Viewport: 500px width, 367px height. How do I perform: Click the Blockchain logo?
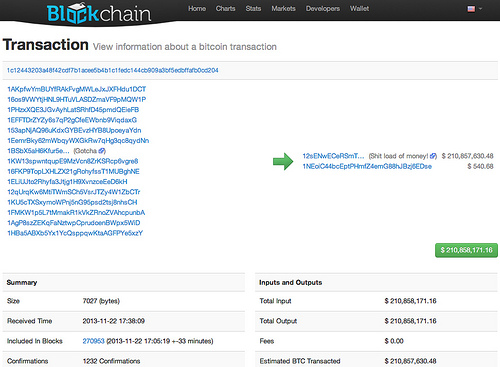pyautogui.click(x=99, y=13)
